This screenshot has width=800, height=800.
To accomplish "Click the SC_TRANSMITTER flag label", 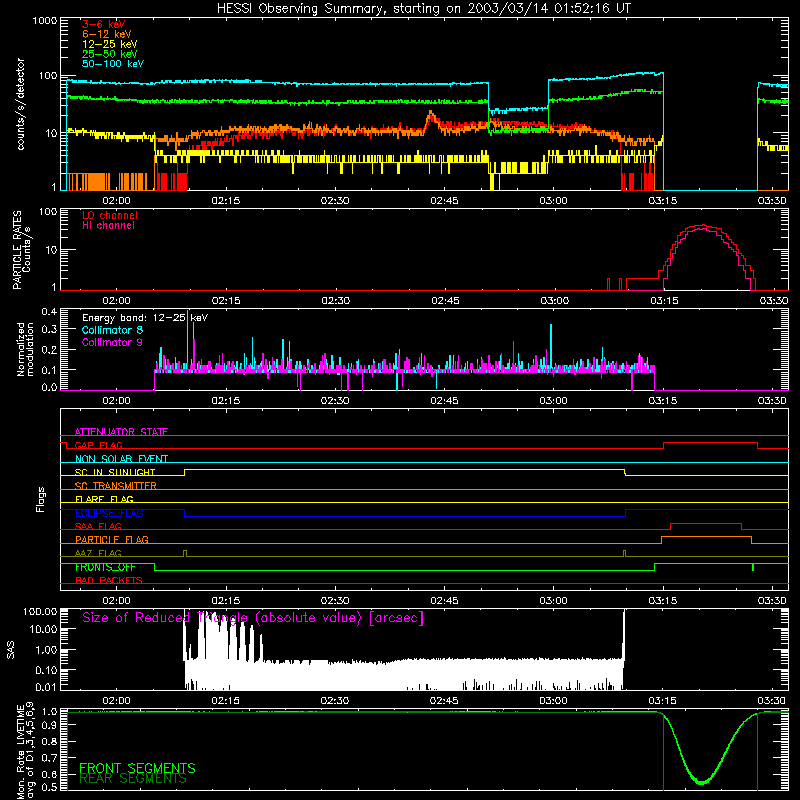I will pyautogui.click(x=115, y=486).
